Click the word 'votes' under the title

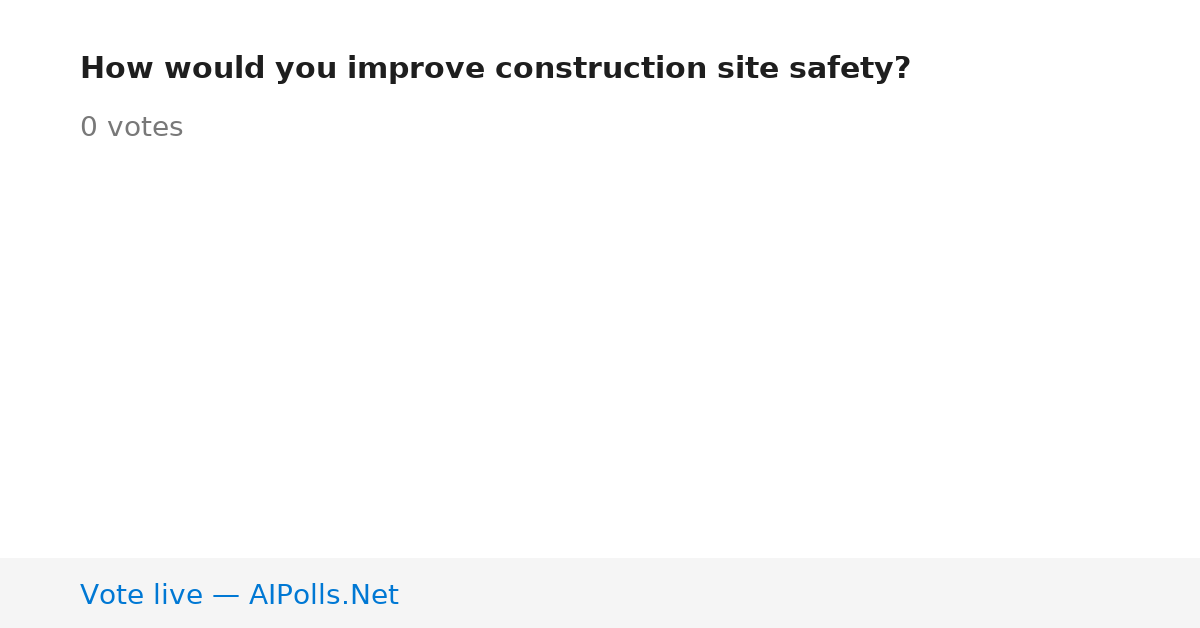(145, 128)
